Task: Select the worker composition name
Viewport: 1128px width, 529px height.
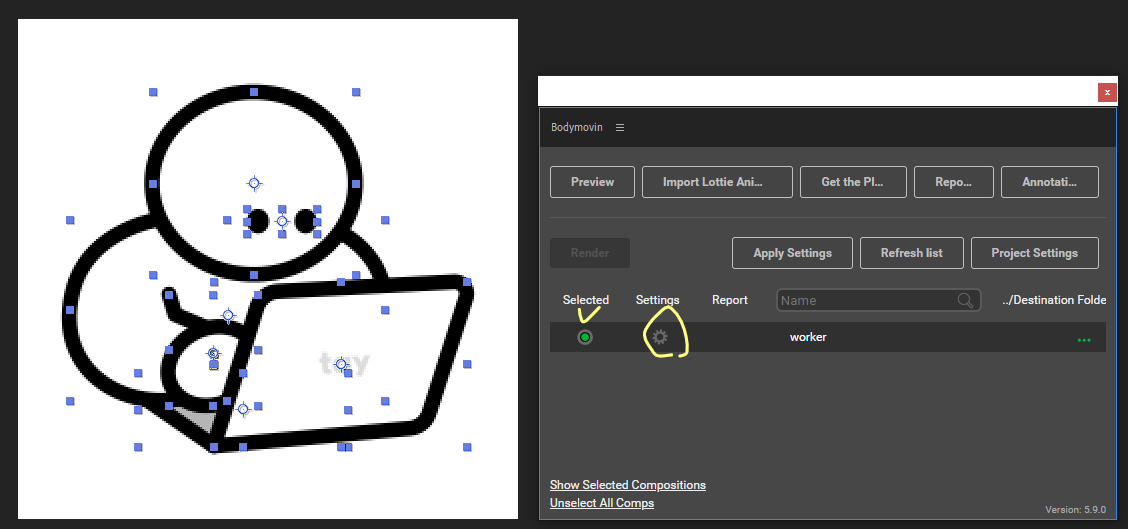Action: [808, 337]
